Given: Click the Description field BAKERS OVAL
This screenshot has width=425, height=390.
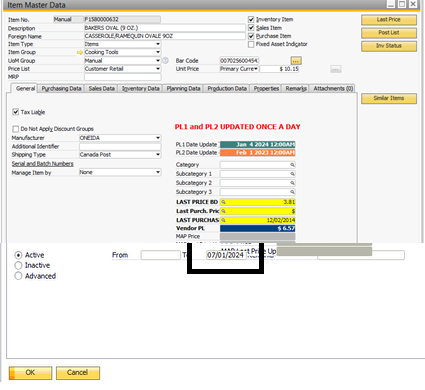Looking at the screenshot, I should [165, 28].
